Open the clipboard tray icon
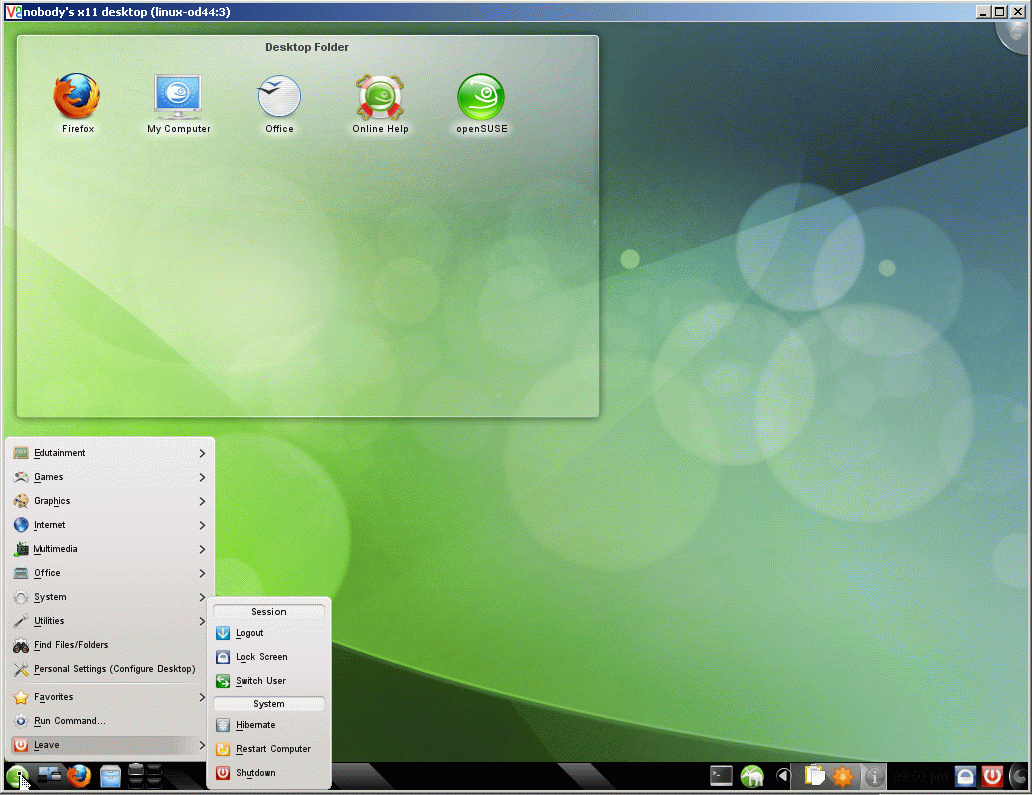Image resolution: width=1032 pixels, height=795 pixels. (815, 777)
